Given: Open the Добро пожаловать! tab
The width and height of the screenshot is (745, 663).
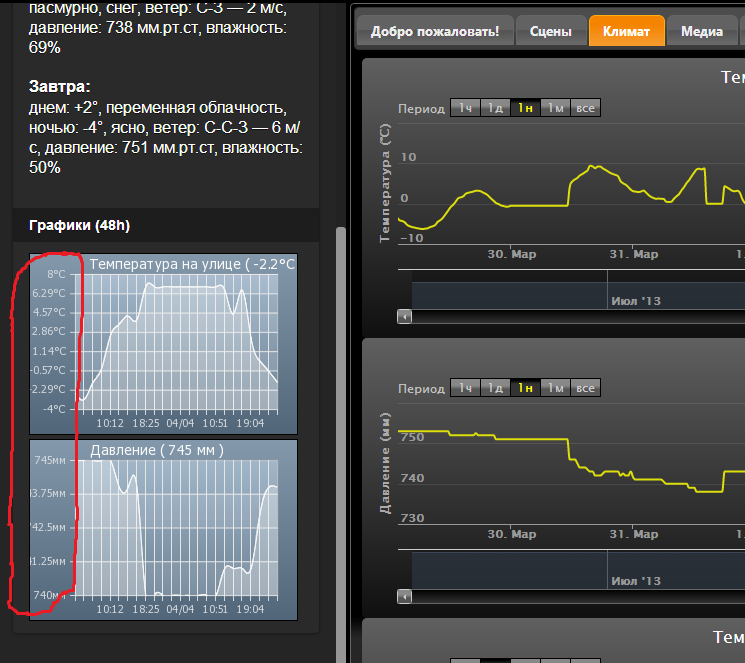Looking at the screenshot, I should point(435,31).
